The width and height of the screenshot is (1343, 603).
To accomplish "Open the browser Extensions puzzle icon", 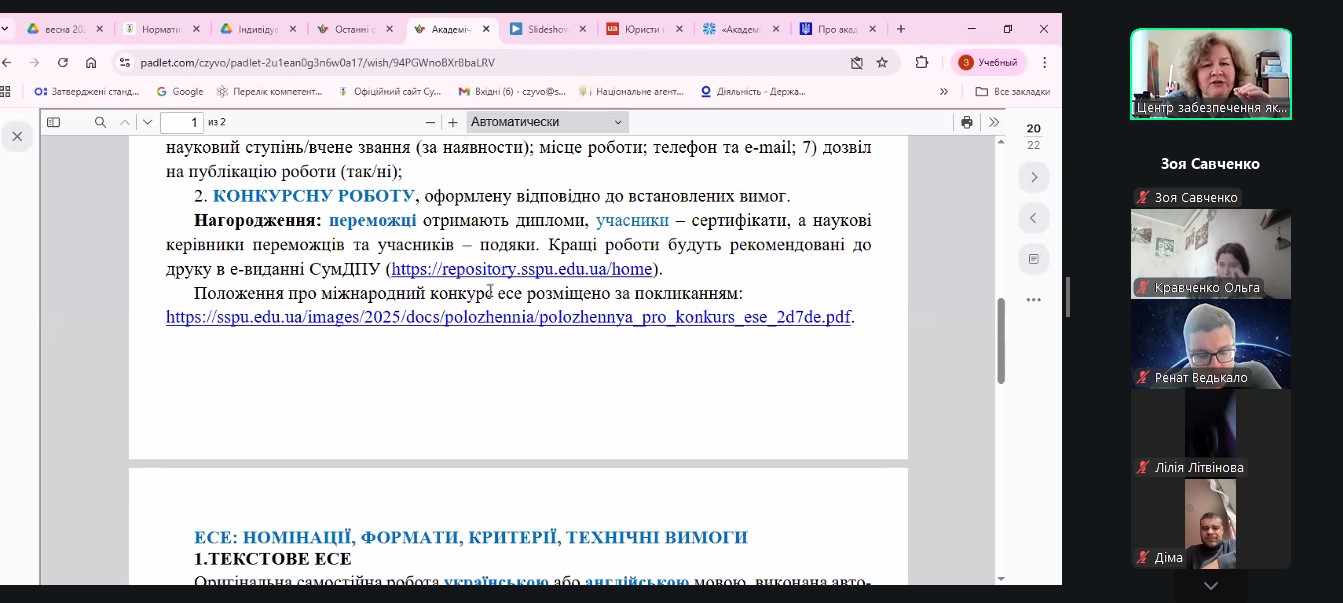I will 921,62.
